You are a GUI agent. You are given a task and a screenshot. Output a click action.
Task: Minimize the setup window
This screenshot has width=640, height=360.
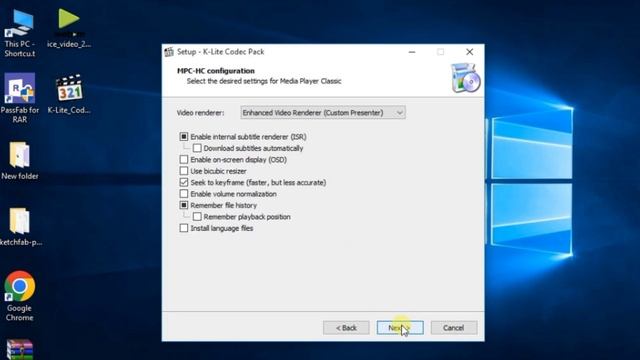point(412,52)
